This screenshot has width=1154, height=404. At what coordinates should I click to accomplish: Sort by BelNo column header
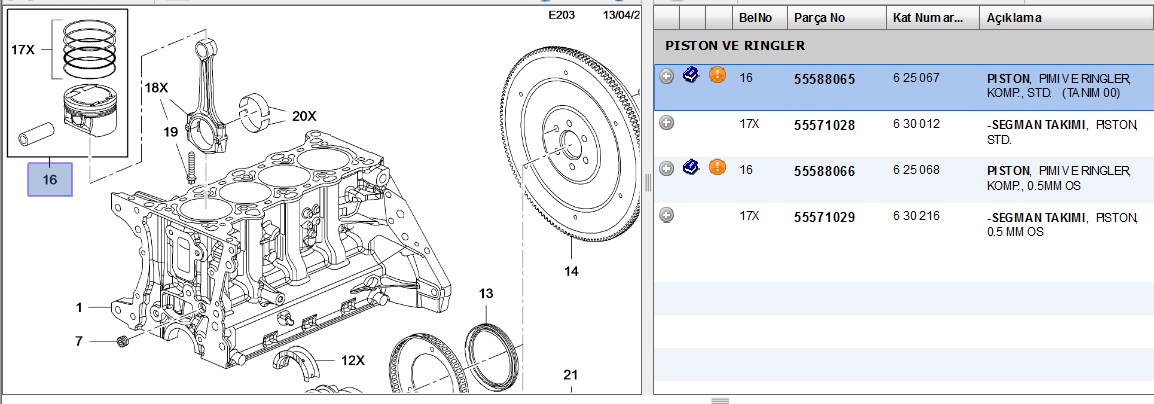tap(759, 18)
